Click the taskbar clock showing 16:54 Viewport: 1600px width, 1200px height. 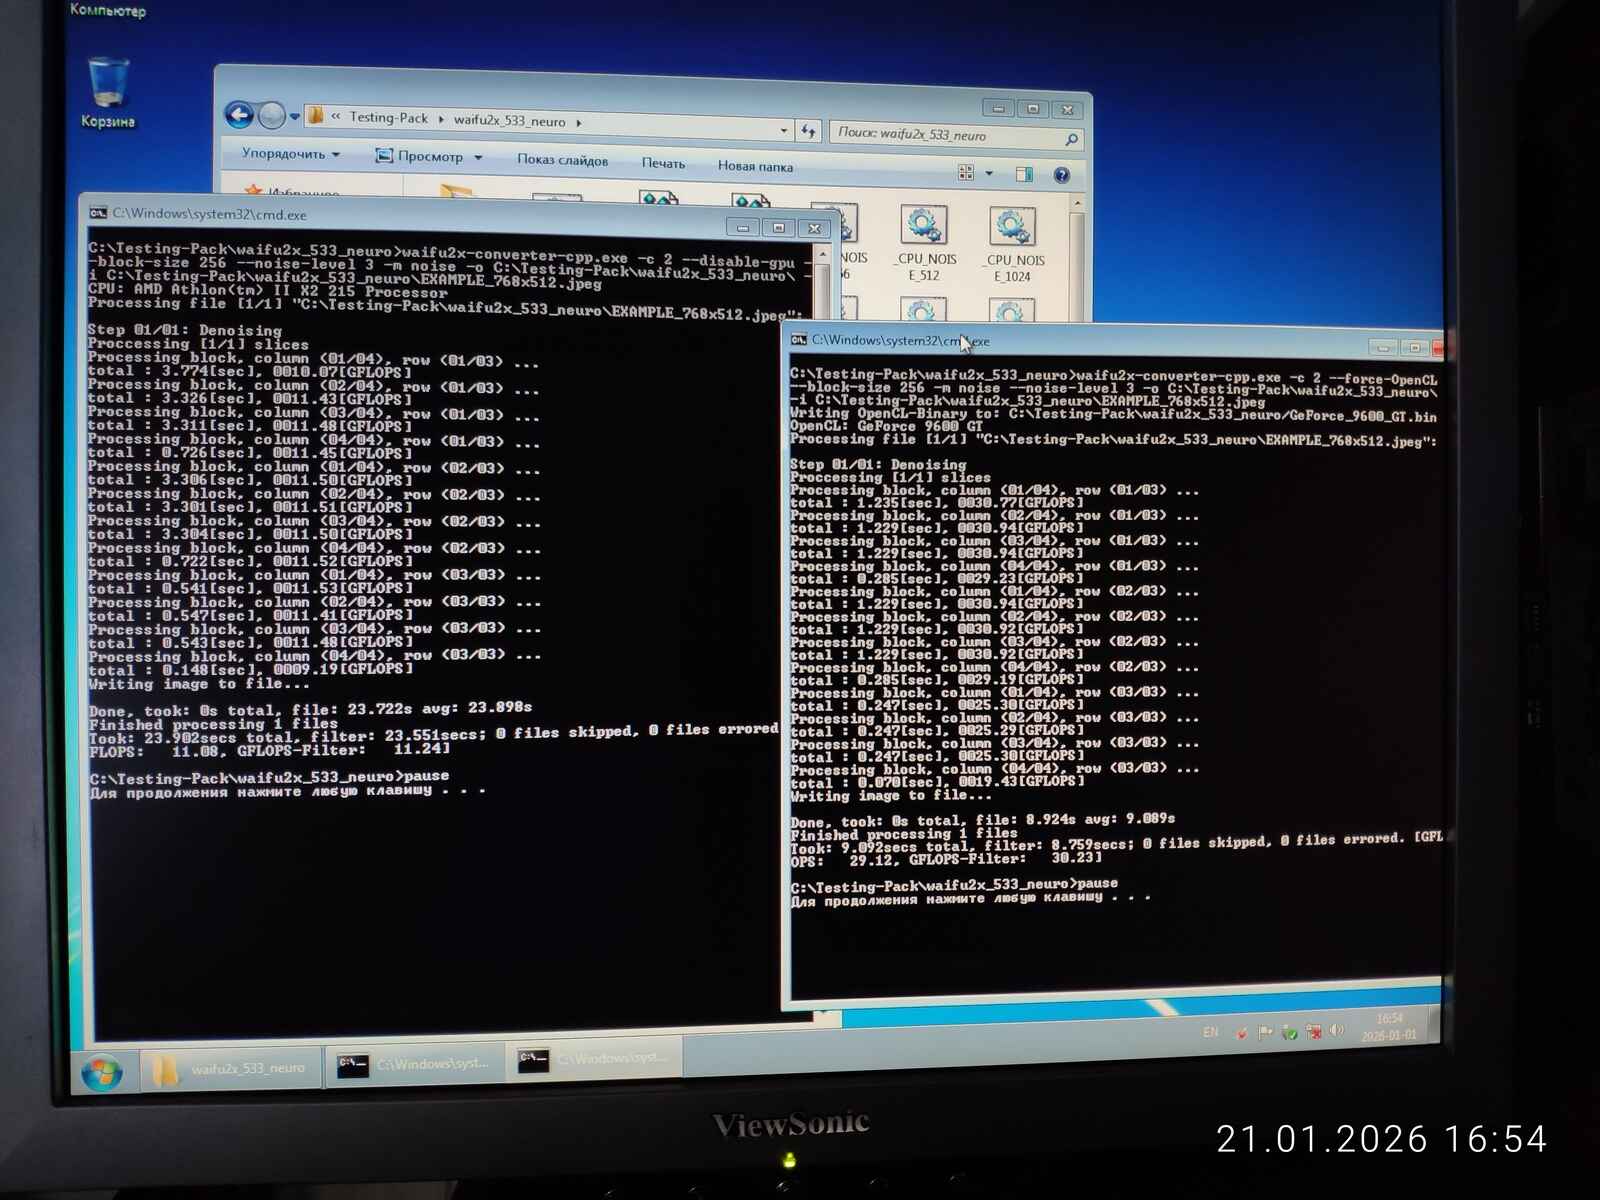point(1389,1027)
